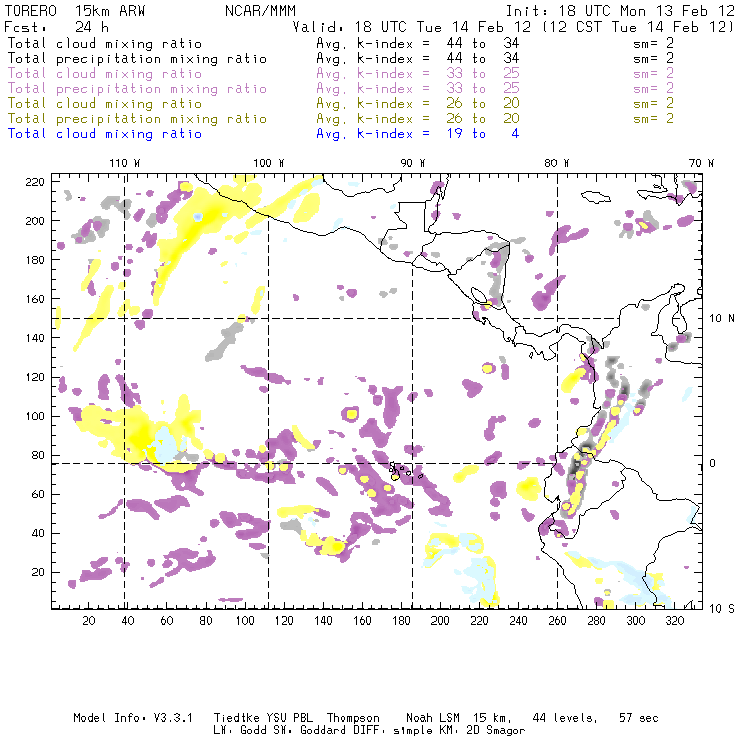Select the "10 S" latitude label
The width and height of the screenshot is (740, 740).
coord(722,609)
